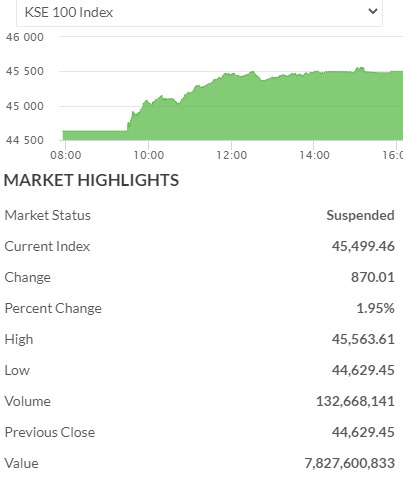Click the 46 000 y-axis label
Viewport: 403px width, 478px height.
tap(25, 37)
